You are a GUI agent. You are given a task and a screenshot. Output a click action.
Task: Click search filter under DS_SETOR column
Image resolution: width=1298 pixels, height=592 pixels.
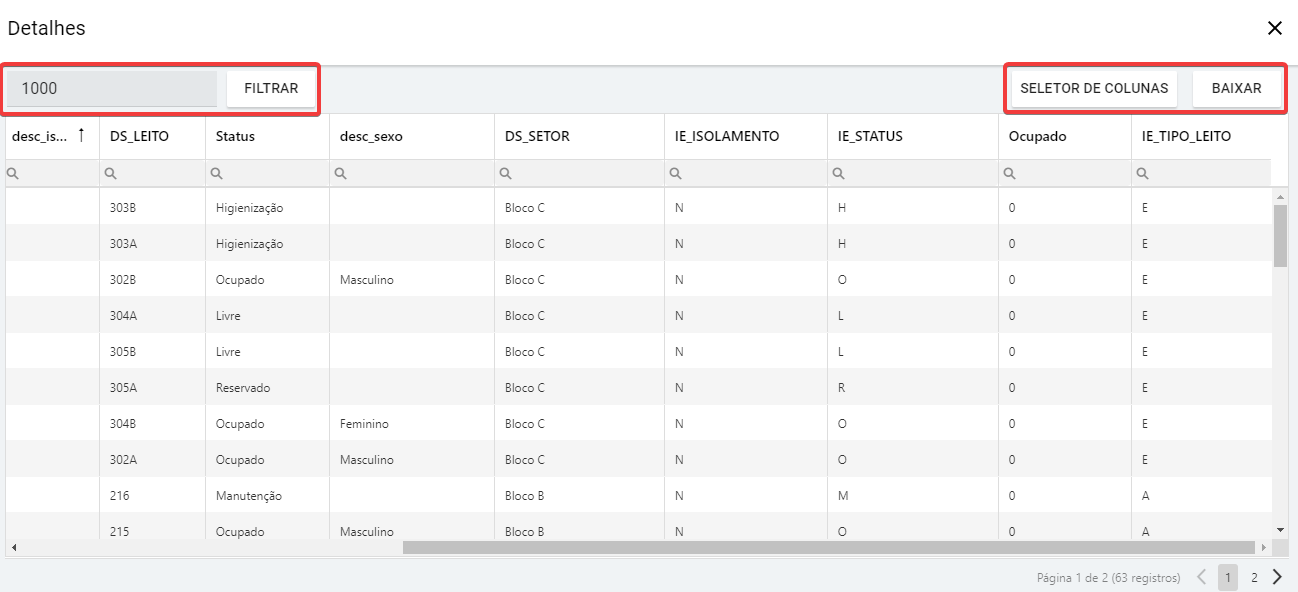coord(579,173)
